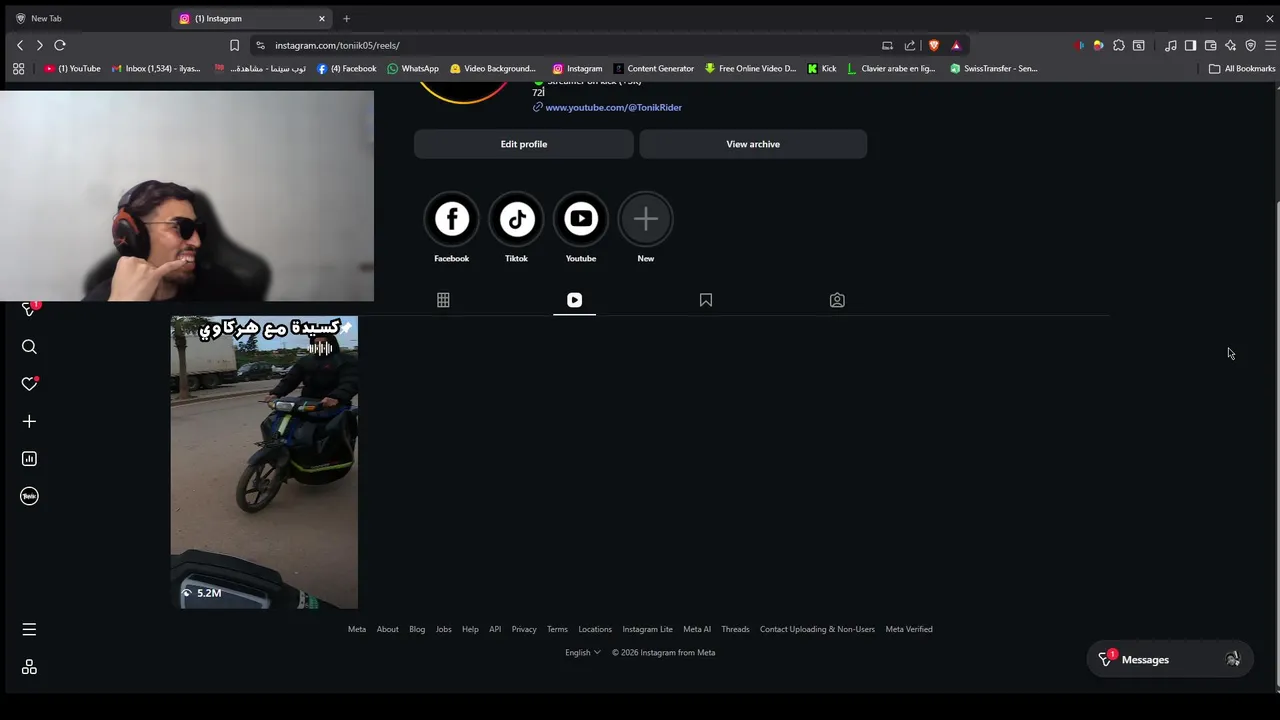Open the Terms footer link
This screenshot has width=1280, height=720.
click(x=557, y=629)
